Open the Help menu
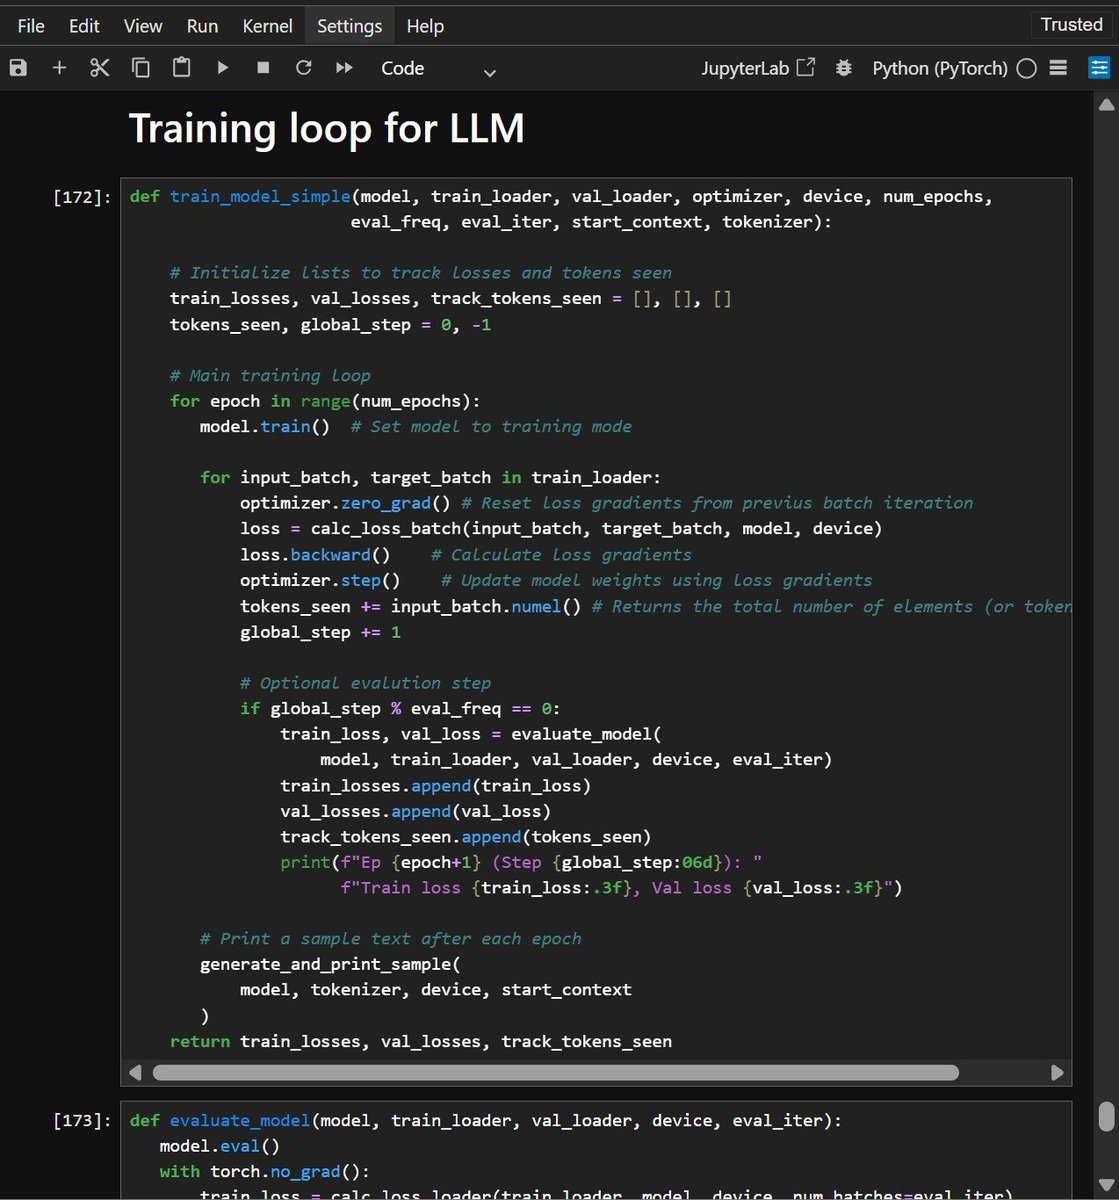Viewport: 1119px width, 1200px height. (425, 26)
